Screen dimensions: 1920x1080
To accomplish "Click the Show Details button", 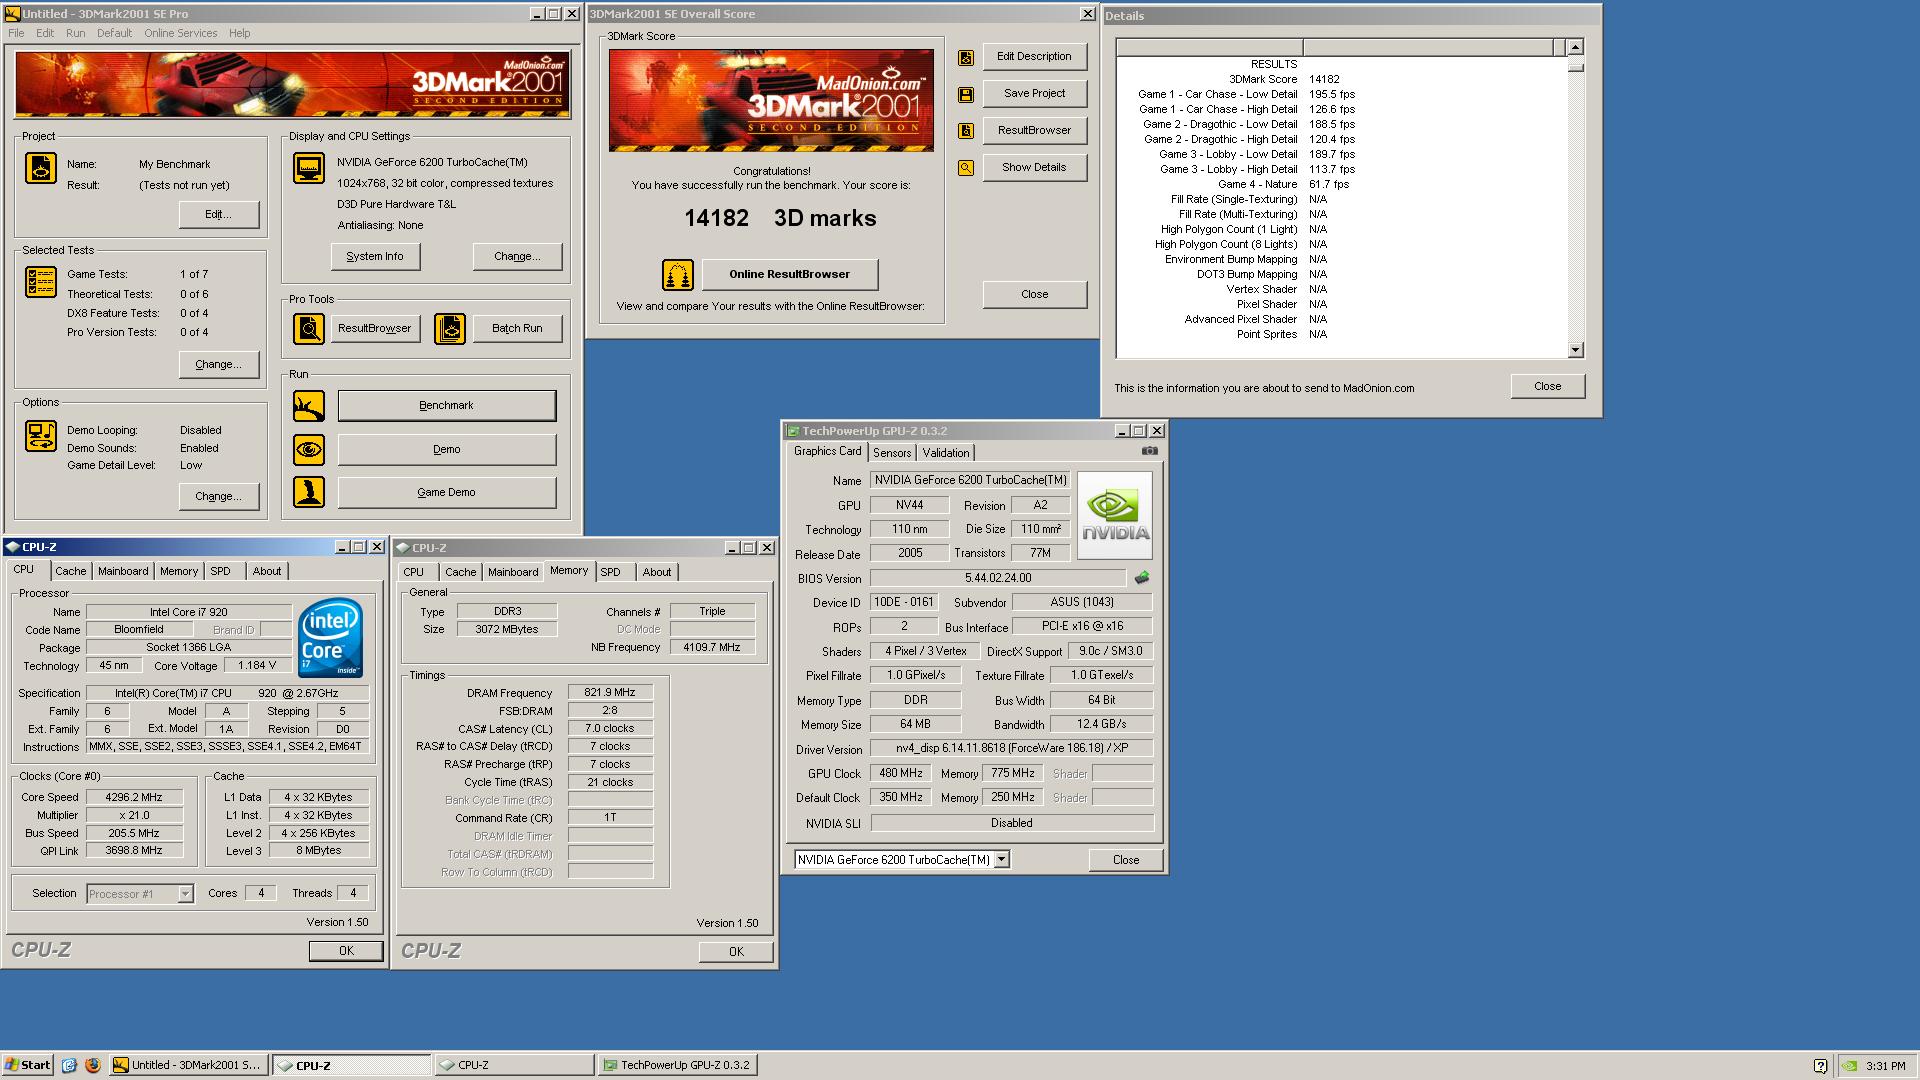I will [1034, 168].
